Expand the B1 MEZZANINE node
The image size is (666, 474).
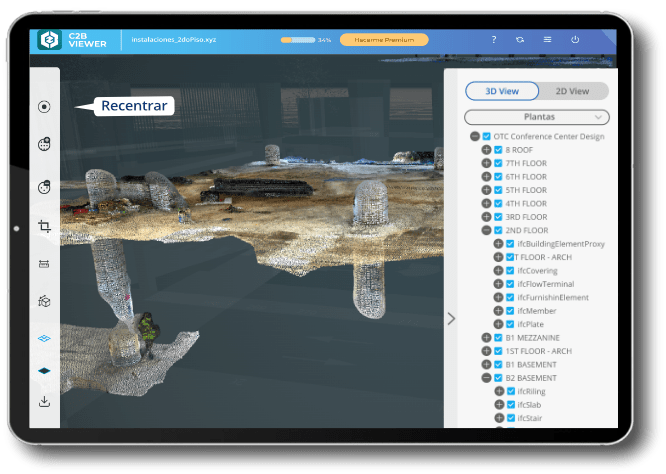[x=486, y=338]
